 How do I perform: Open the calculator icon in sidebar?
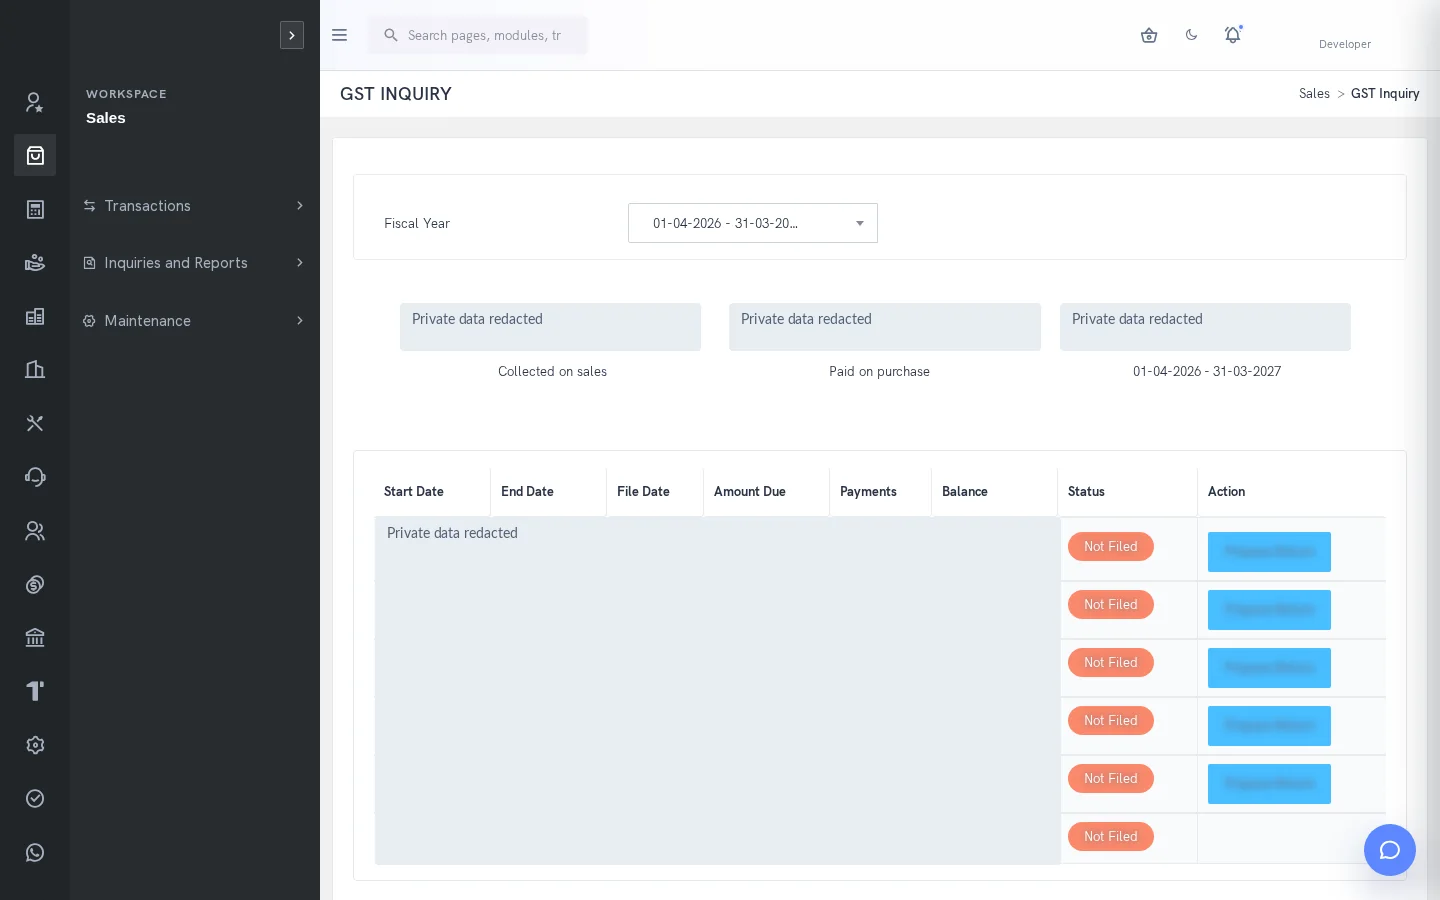(x=35, y=209)
